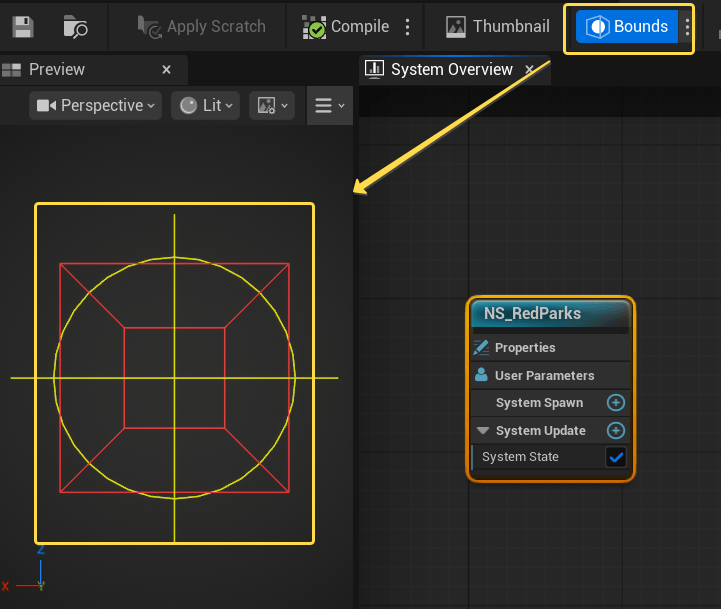Open Compile options menu dots

coord(407,27)
